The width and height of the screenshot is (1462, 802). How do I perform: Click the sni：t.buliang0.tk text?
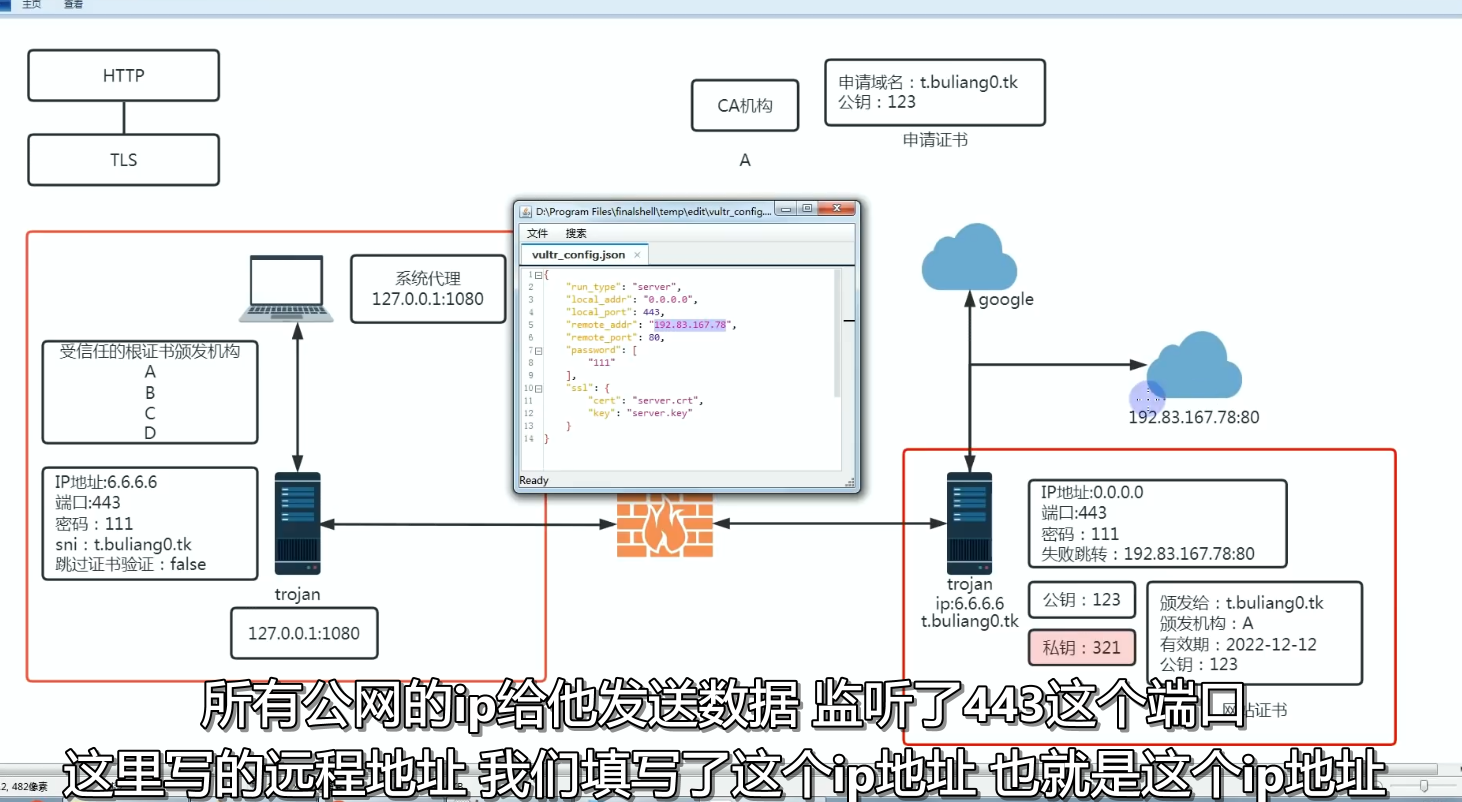123,544
